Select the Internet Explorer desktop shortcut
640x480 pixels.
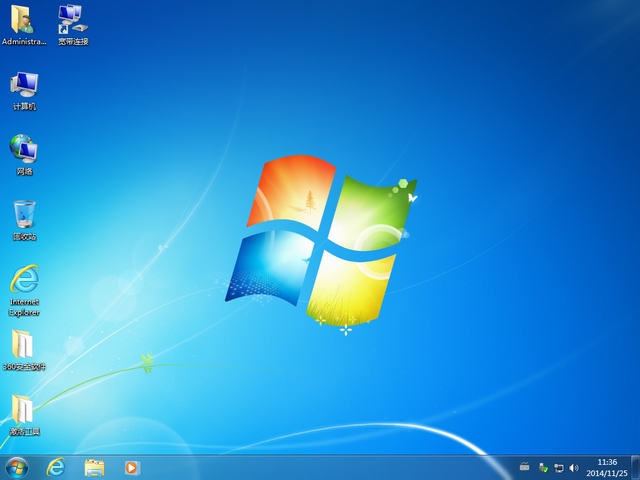(x=24, y=283)
